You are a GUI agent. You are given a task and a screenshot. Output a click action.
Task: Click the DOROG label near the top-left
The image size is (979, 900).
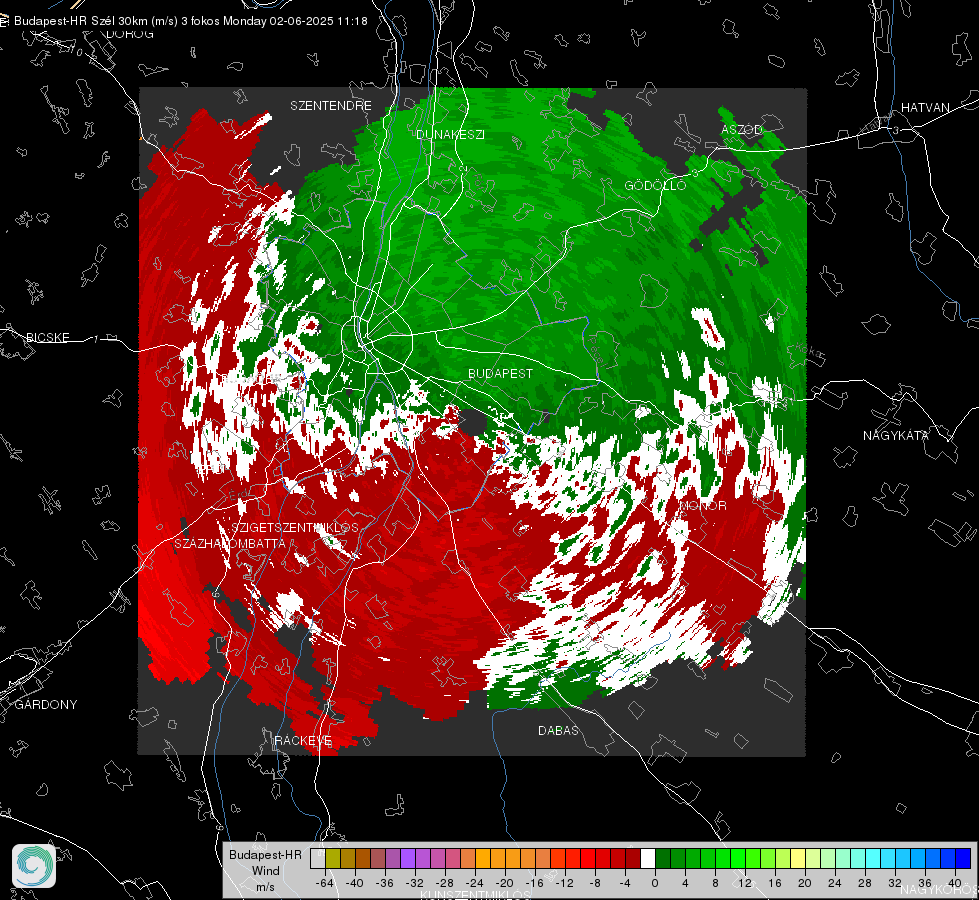click(130, 34)
